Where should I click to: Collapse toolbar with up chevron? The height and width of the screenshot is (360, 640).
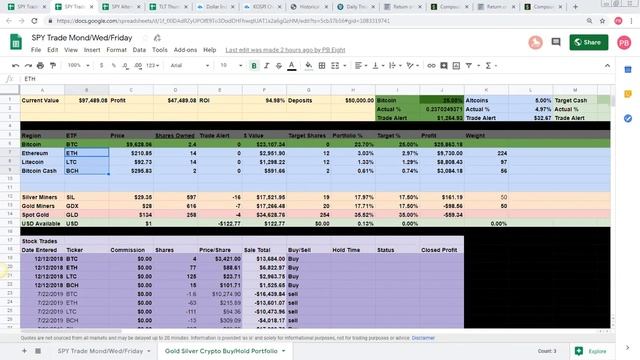click(x=607, y=66)
